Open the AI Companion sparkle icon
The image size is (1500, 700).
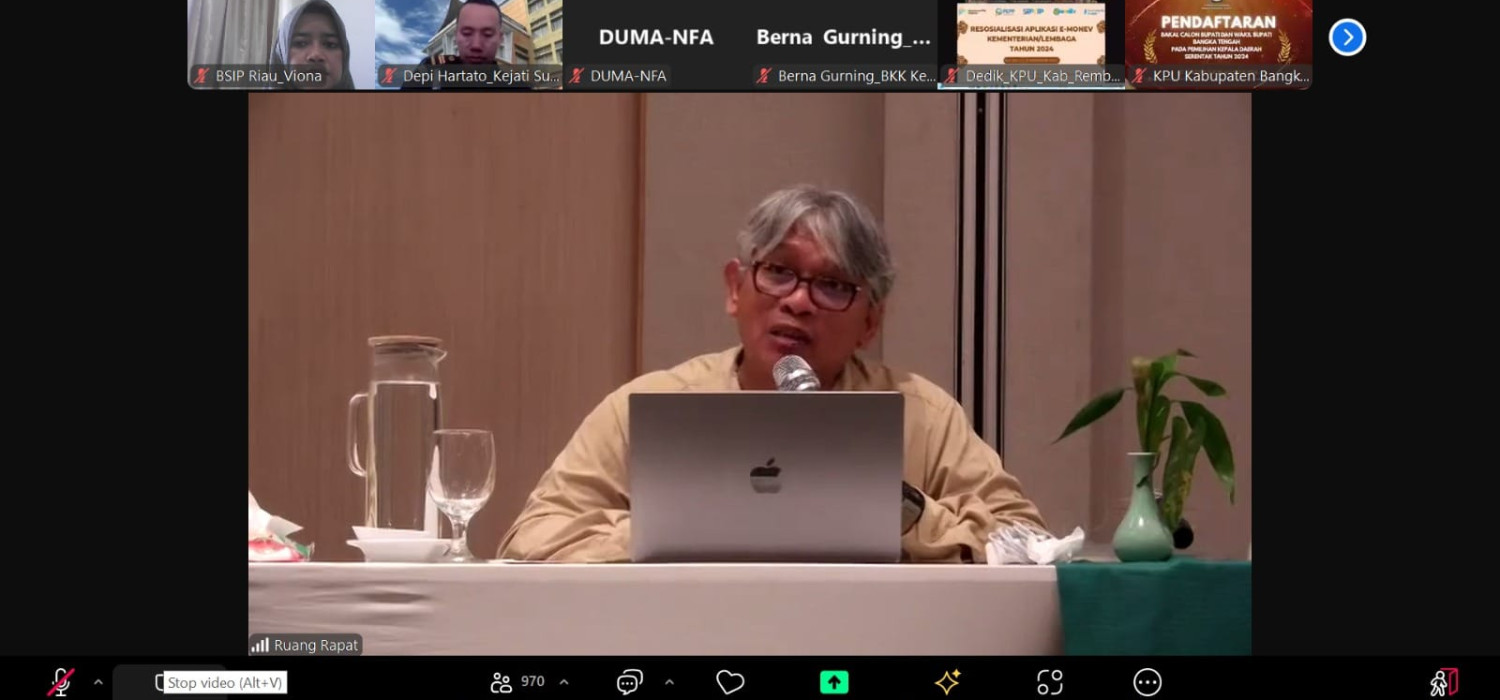(x=947, y=682)
